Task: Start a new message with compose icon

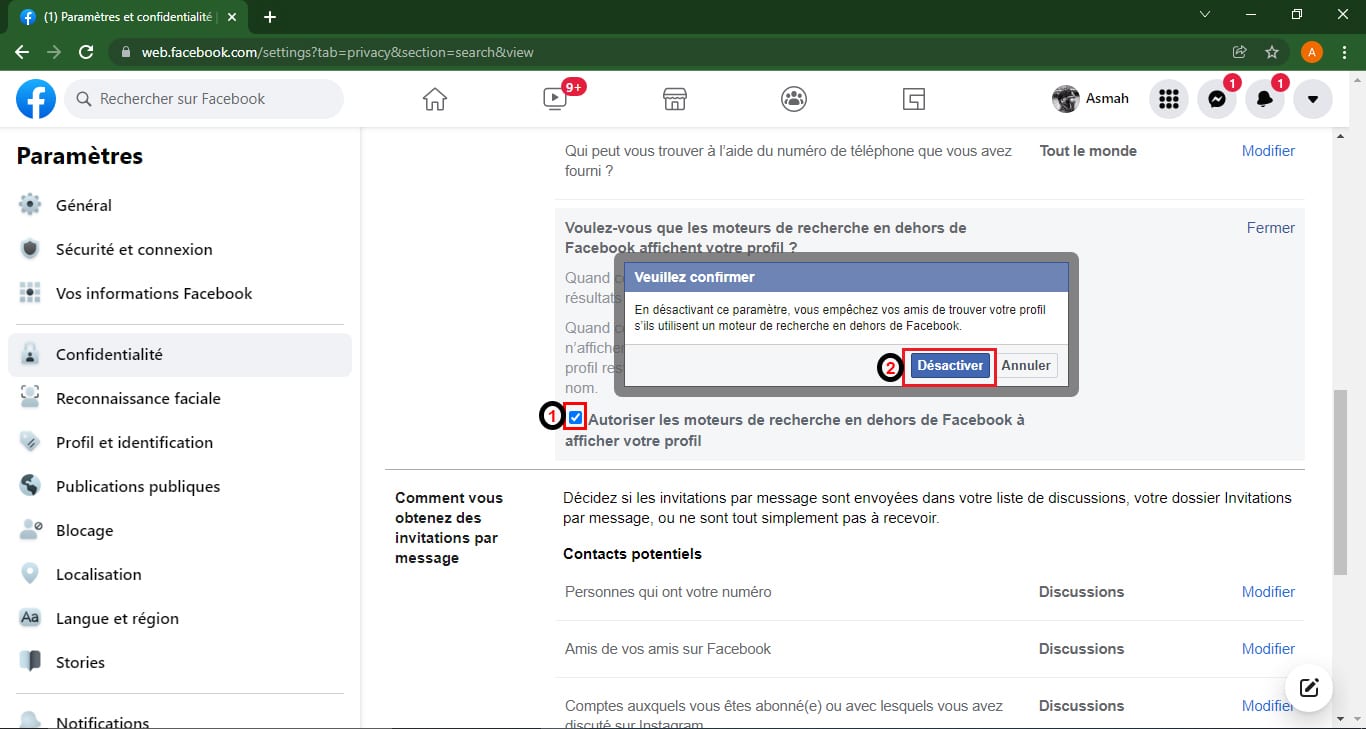Action: point(1309,688)
